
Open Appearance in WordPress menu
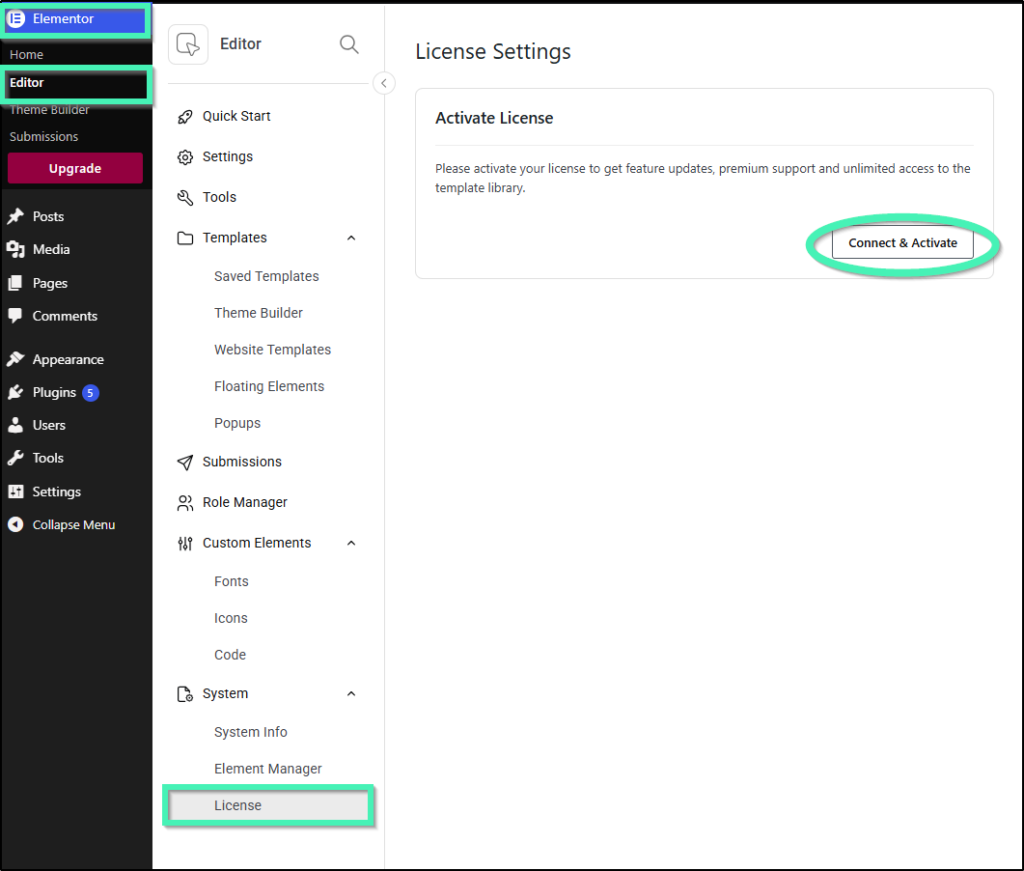pyautogui.click(x=68, y=360)
